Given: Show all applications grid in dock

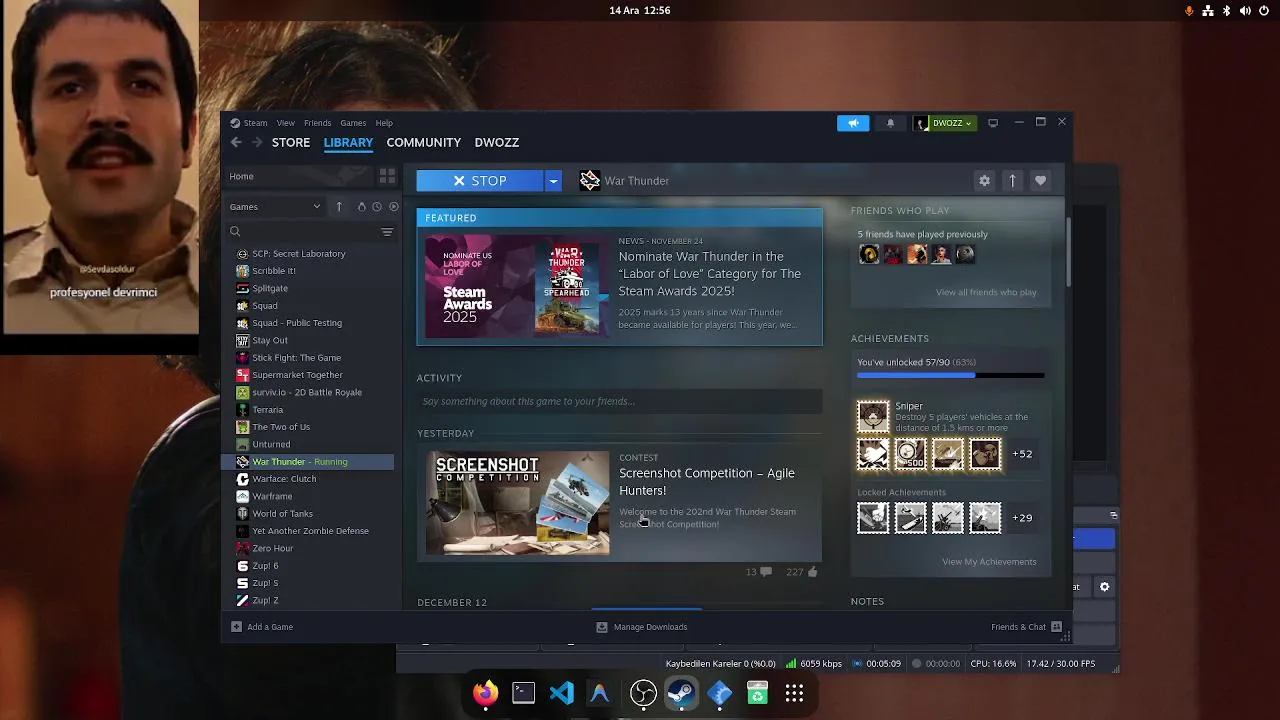Looking at the screenshot, I should pyautogui.click(x=794, y=693).
